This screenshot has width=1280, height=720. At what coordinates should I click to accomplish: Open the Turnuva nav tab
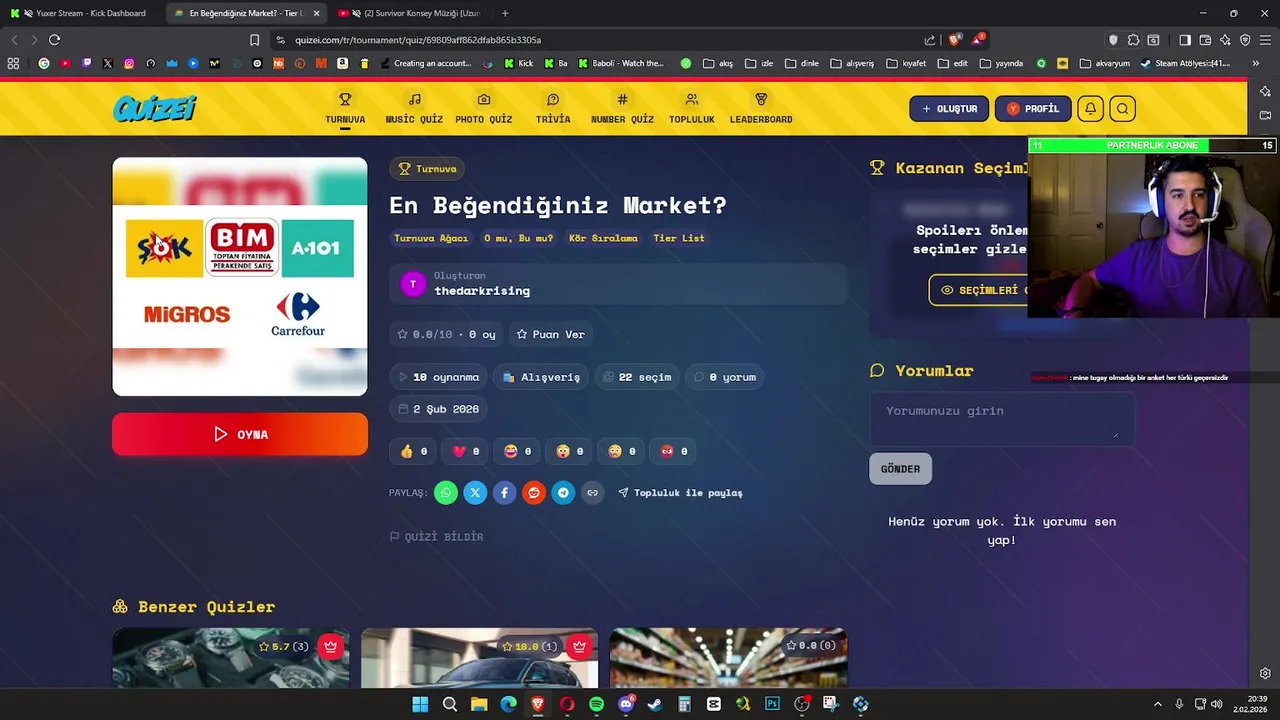tap(345, 109)
